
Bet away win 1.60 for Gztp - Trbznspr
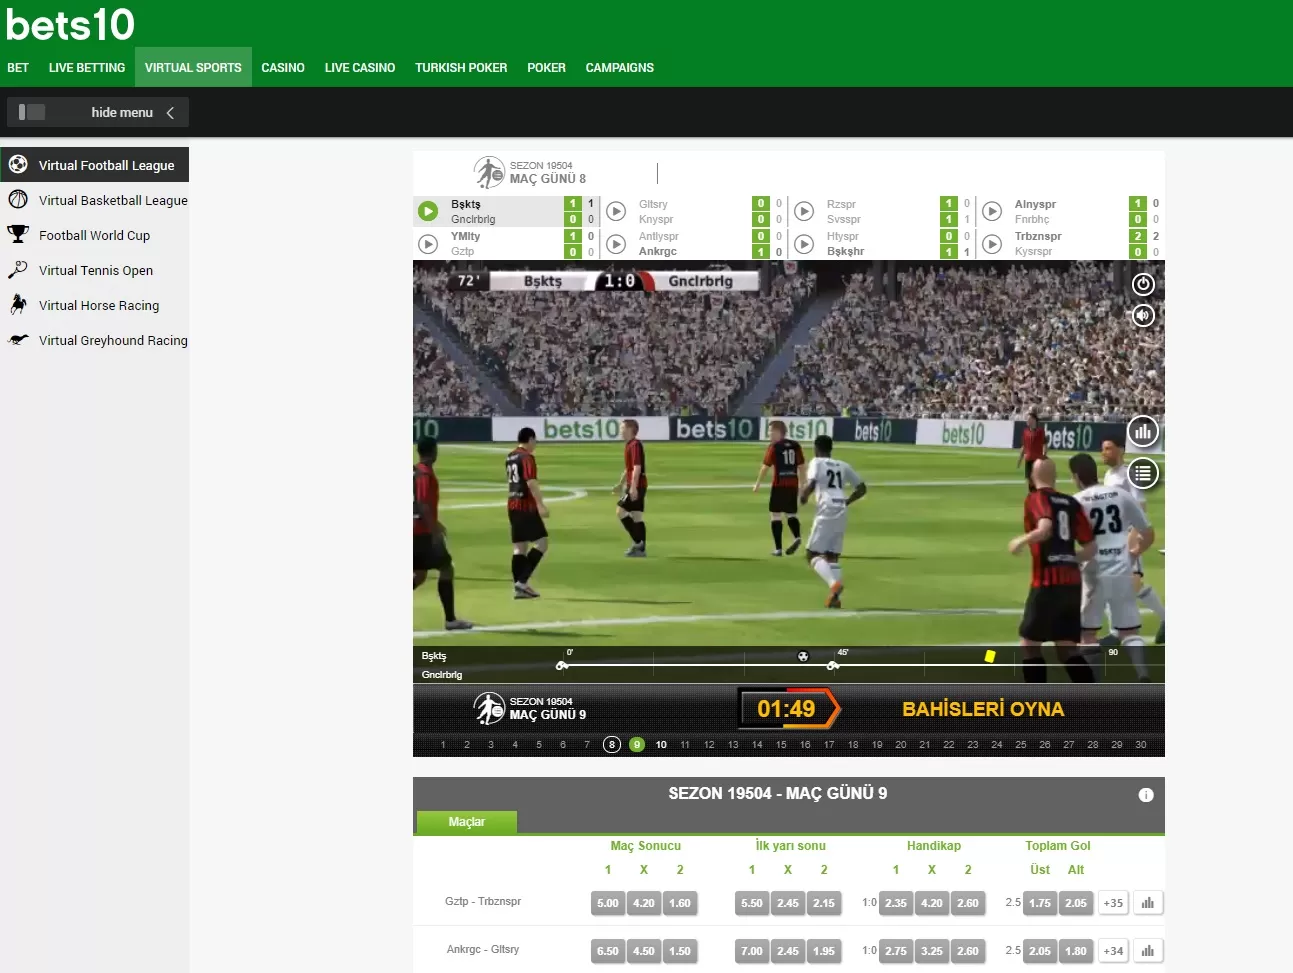click(680, 903)
